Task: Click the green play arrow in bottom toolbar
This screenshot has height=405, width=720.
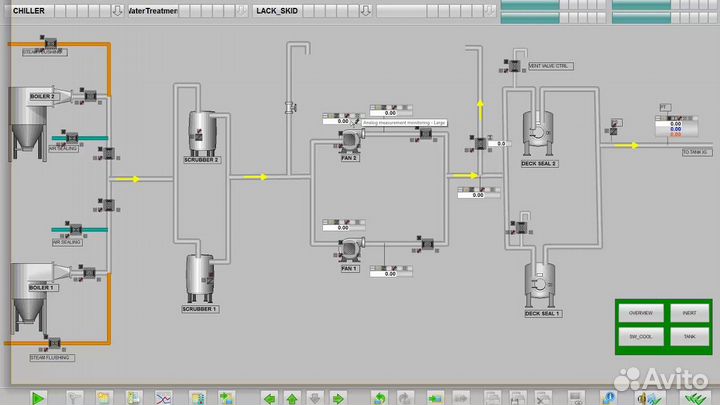Action: [x=38, y=397]
